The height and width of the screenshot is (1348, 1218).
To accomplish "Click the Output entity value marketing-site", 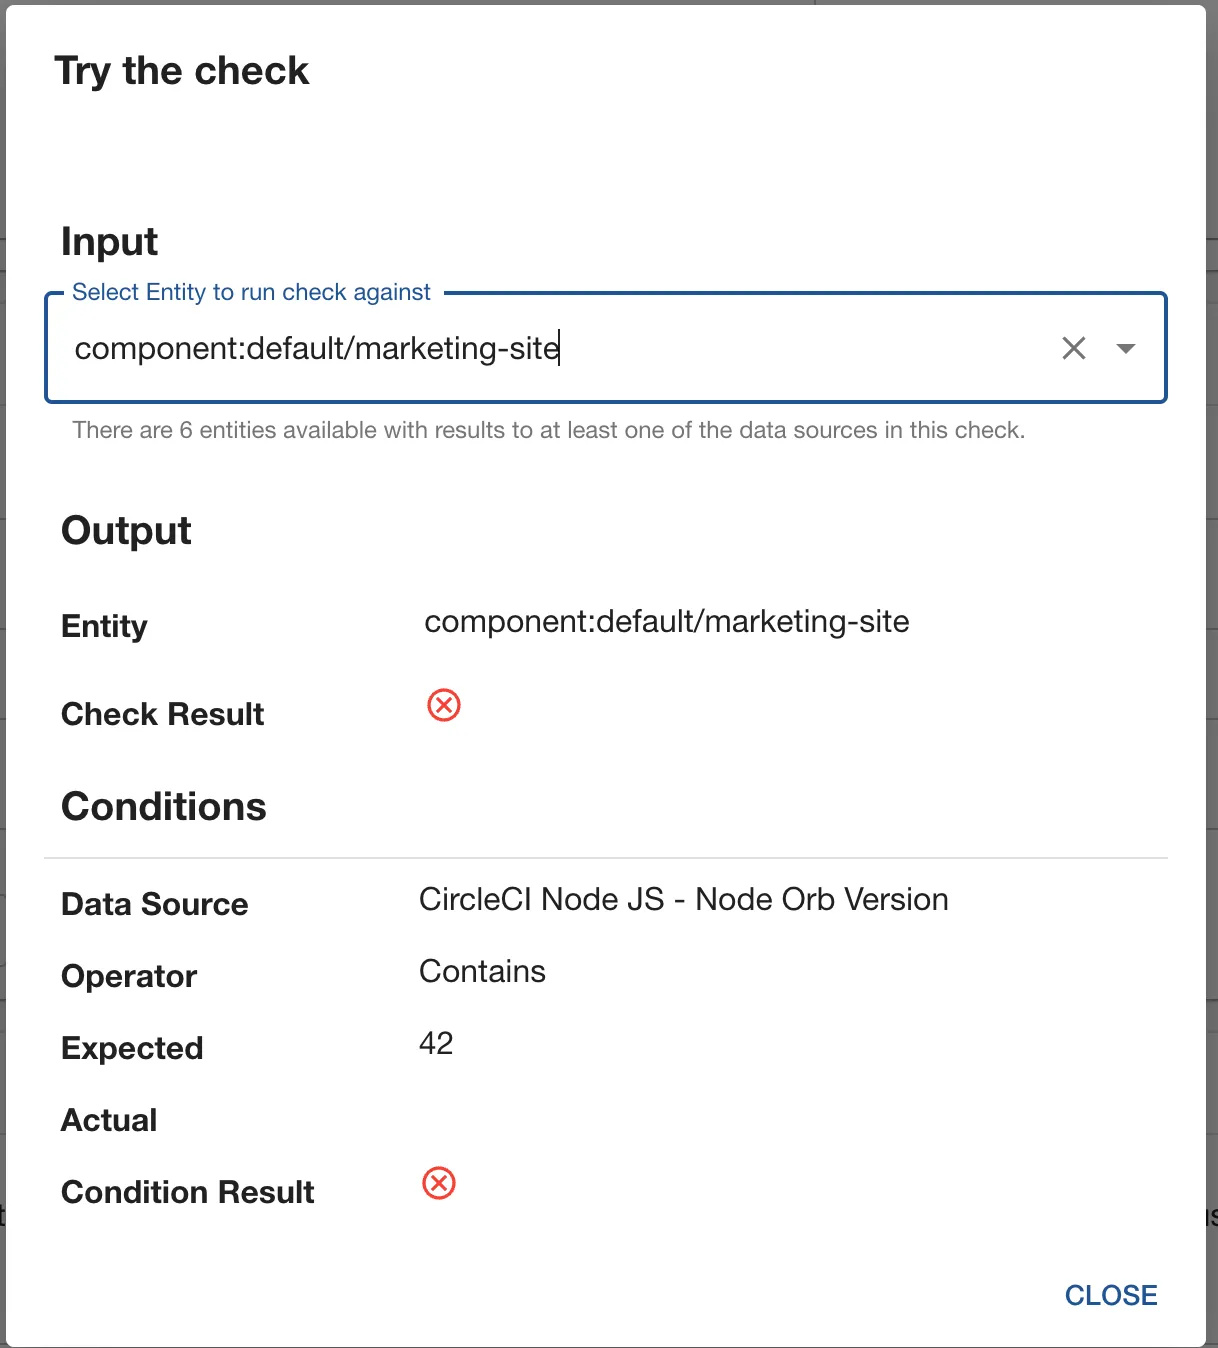I will point(666,622).
